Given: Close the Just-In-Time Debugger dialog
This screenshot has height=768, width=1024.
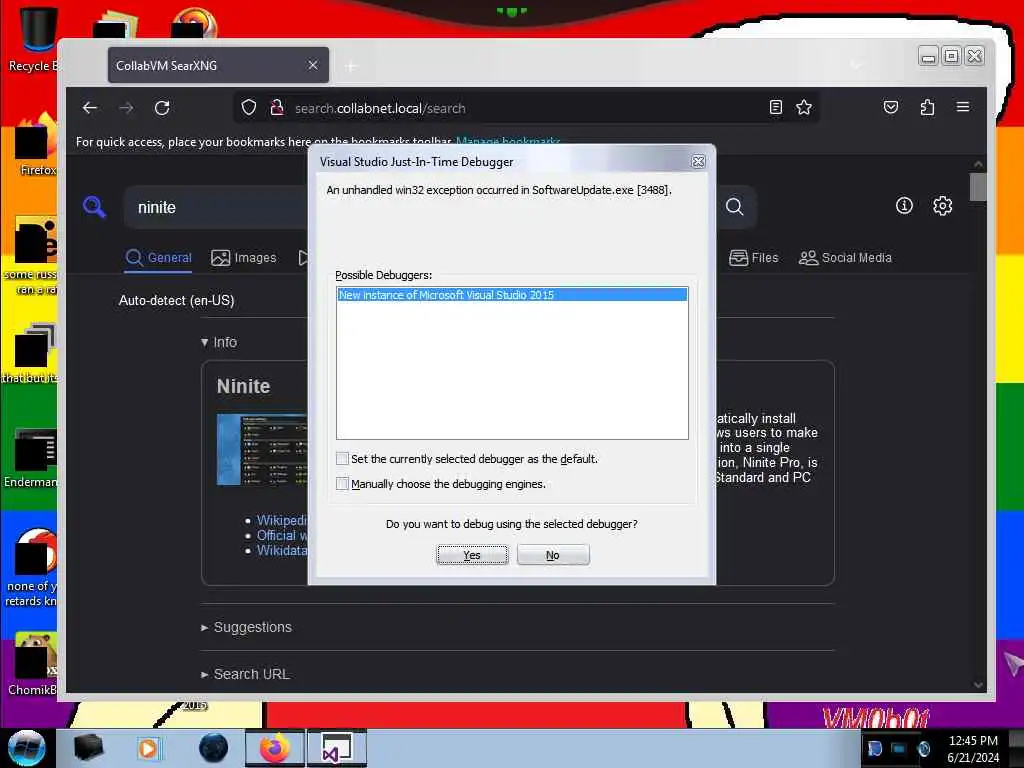Looking at the screenshot, I should (x=698, y=161).
